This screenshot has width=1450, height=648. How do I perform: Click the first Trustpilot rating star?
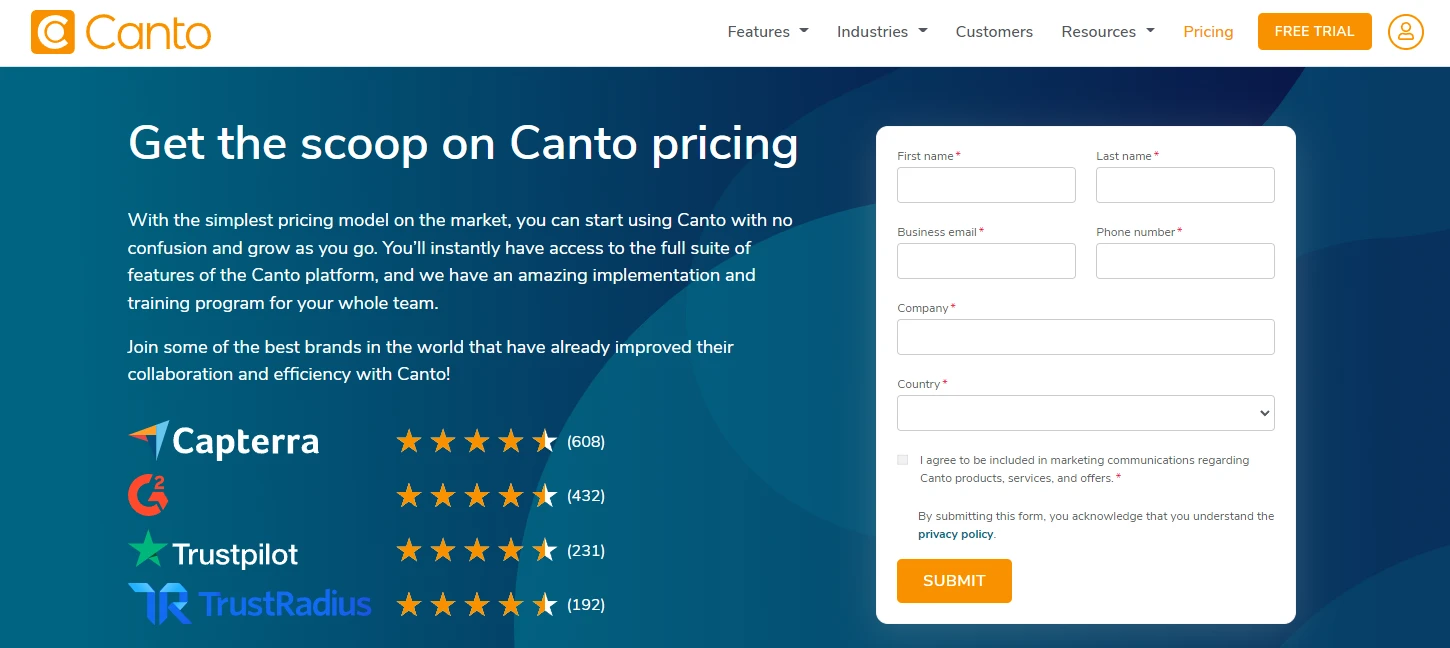409,550
